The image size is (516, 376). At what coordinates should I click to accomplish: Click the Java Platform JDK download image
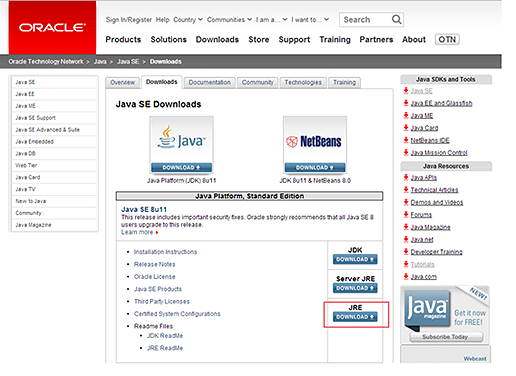[181, 145]
